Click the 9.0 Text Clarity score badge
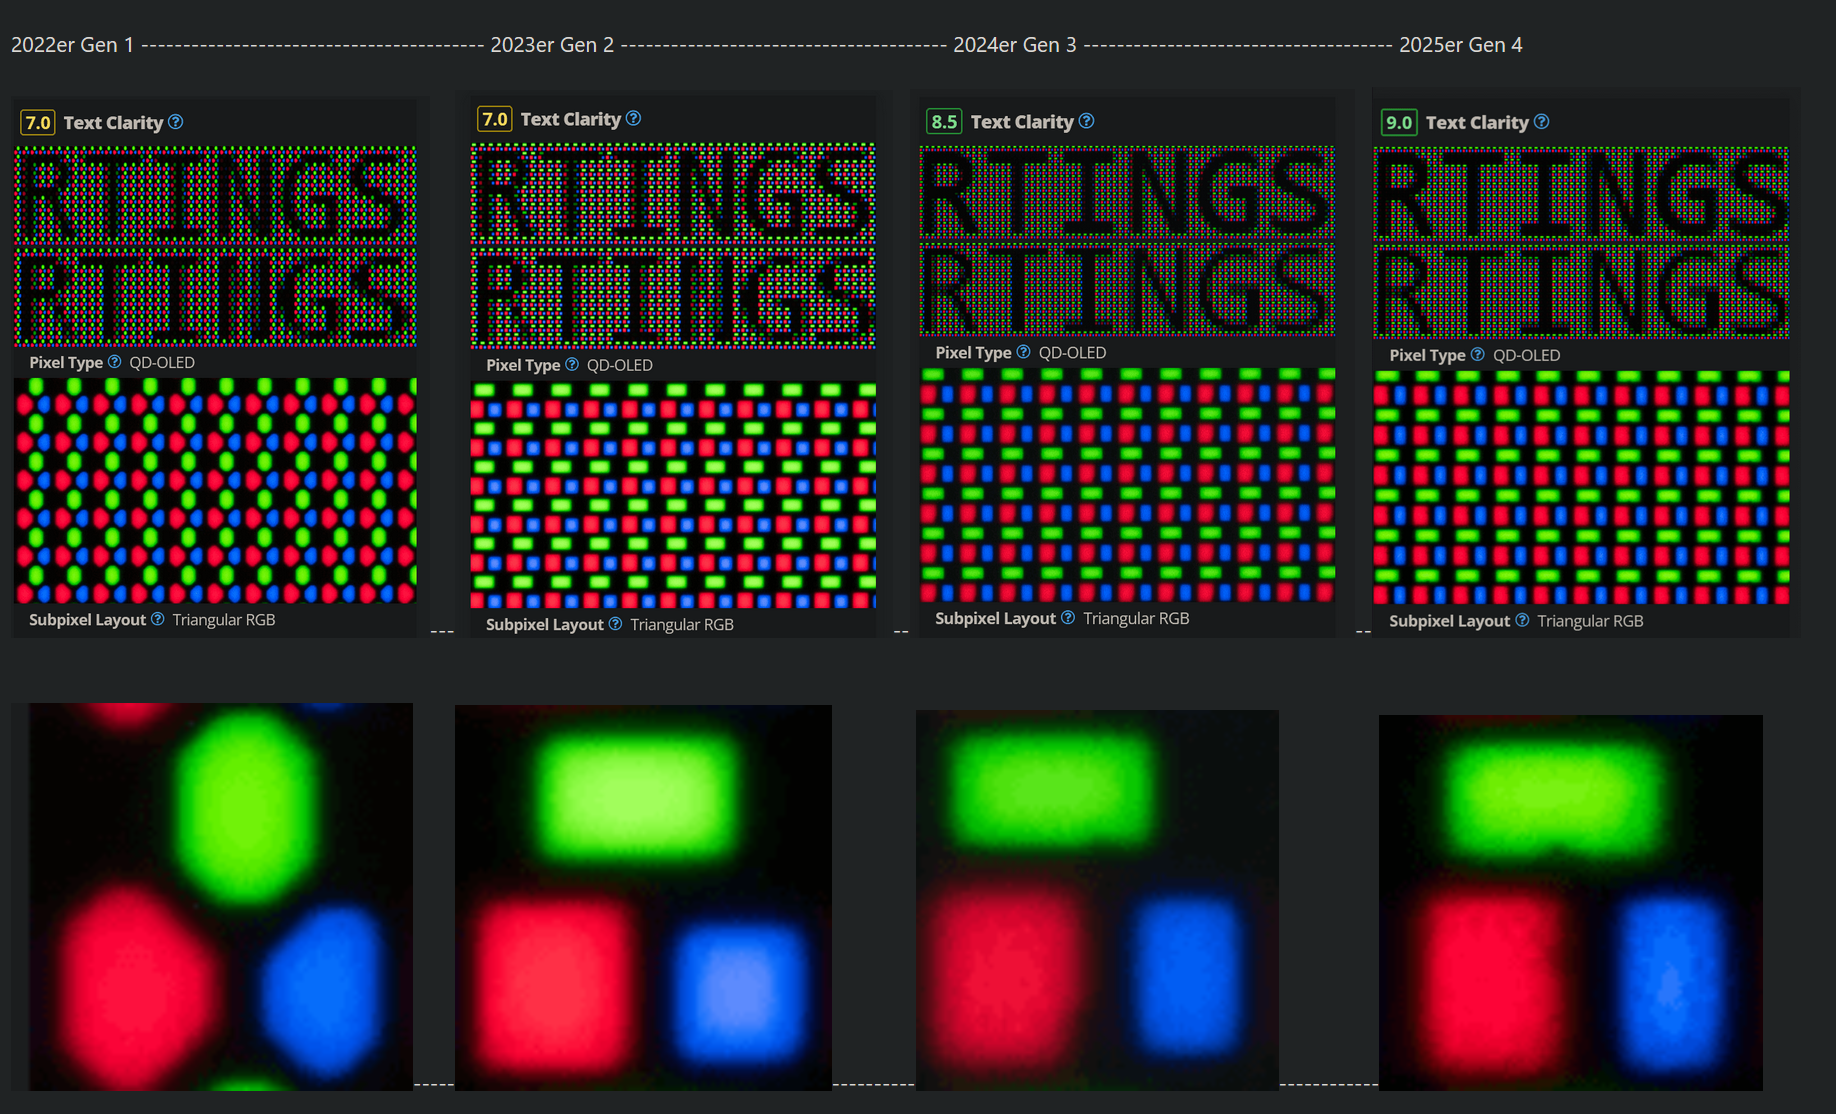This screenshot has width=1836, height=1114. coord(1399,123)
